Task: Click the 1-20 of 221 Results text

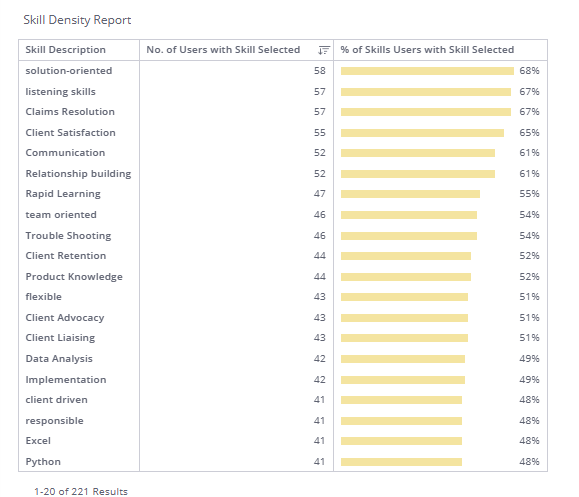Action: 81,491
